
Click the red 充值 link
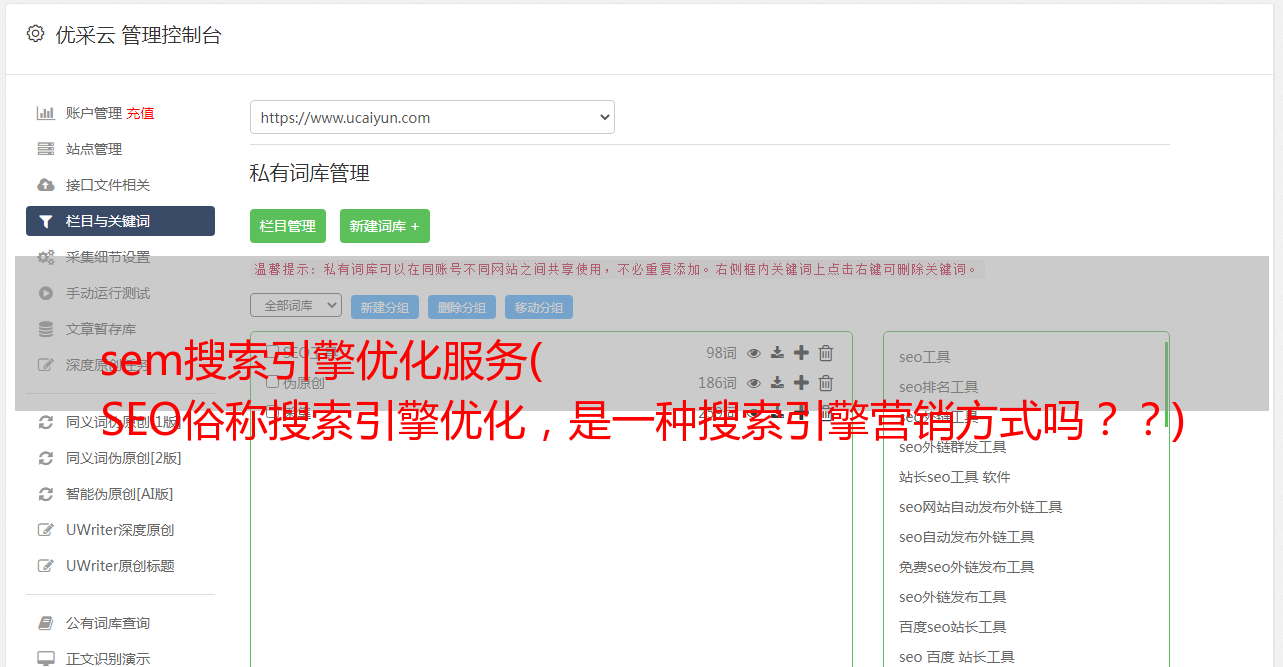pyautogui.click(x=140, y=113)
